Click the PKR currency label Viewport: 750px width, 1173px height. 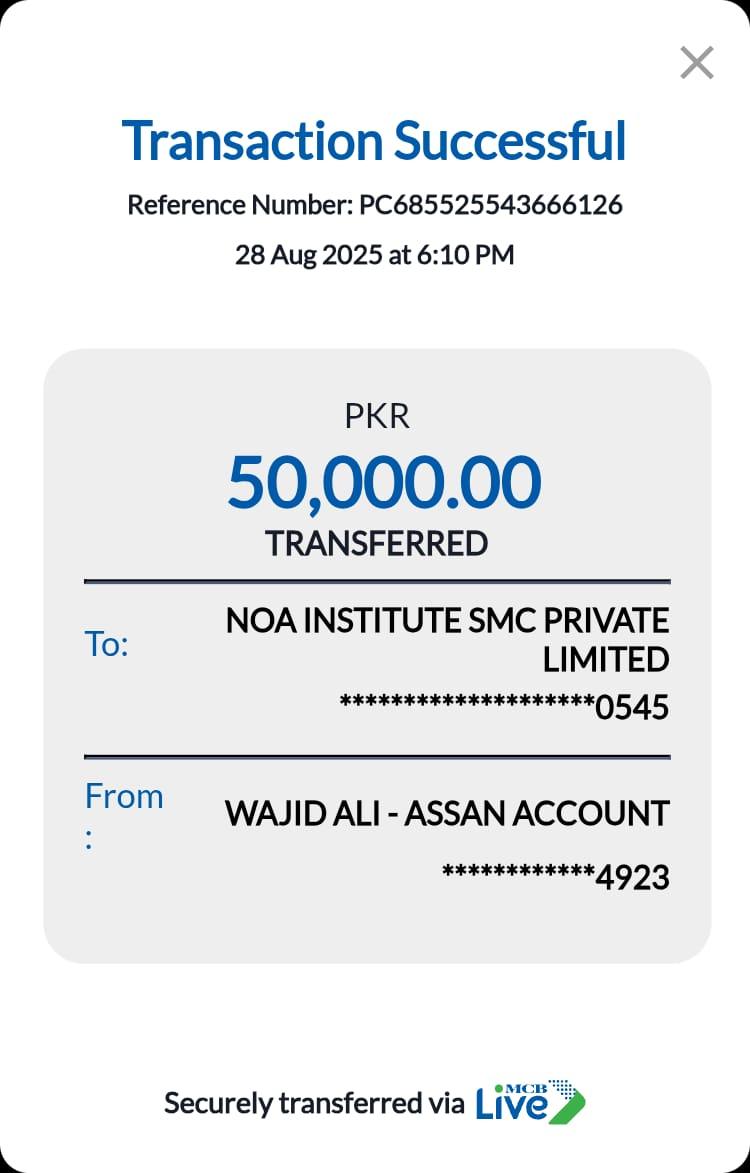tap(376, 416)
